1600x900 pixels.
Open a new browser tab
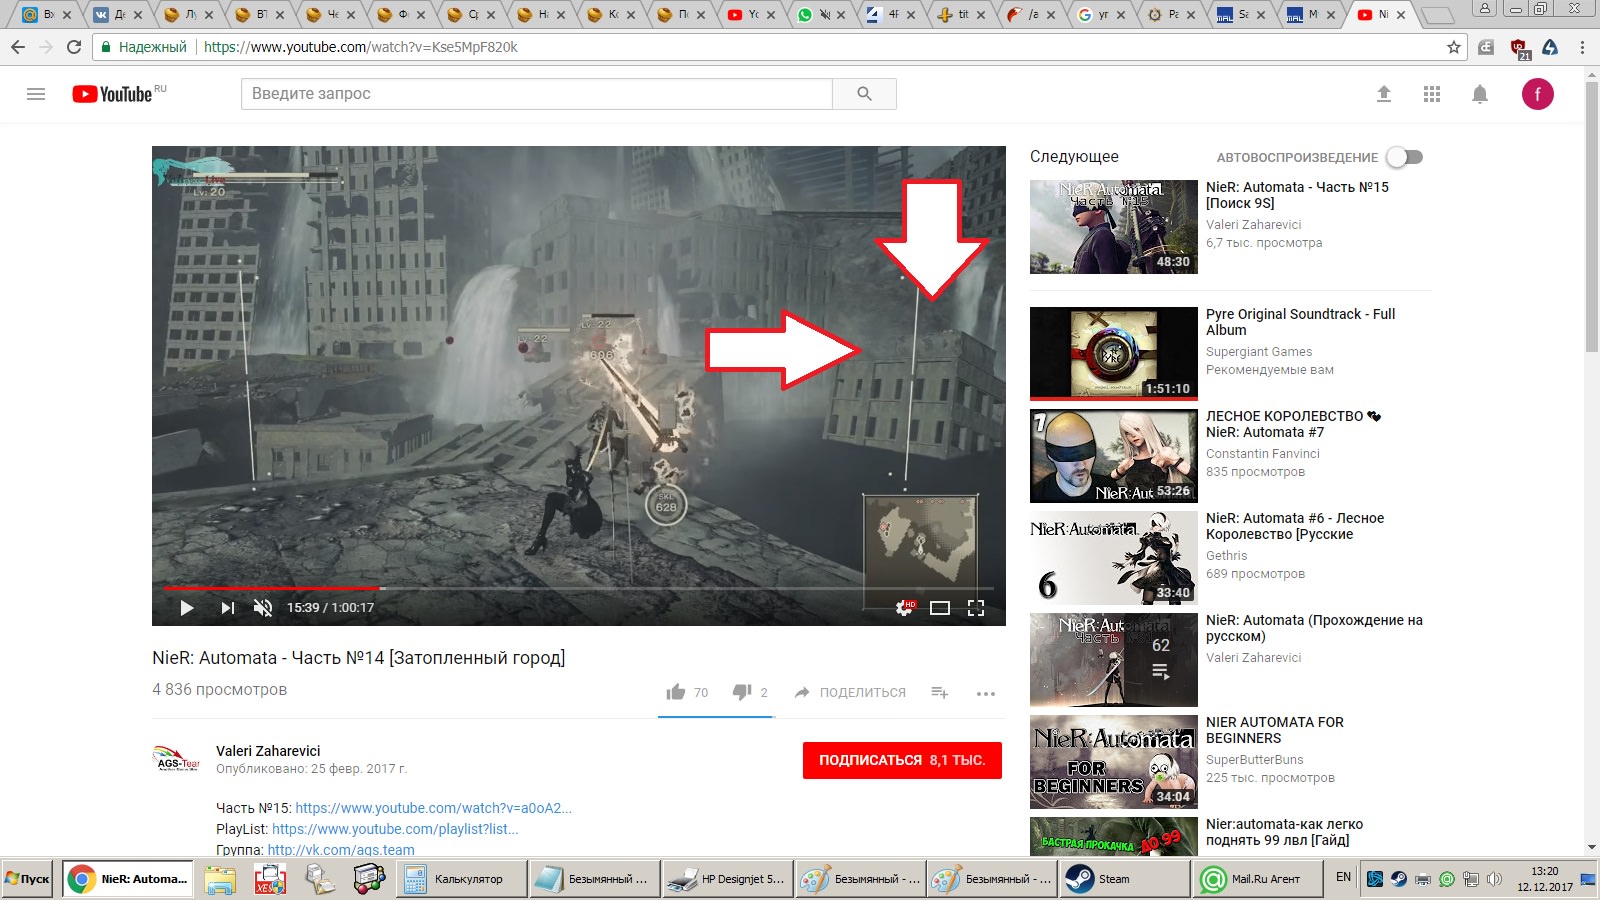pos(1437,15)
